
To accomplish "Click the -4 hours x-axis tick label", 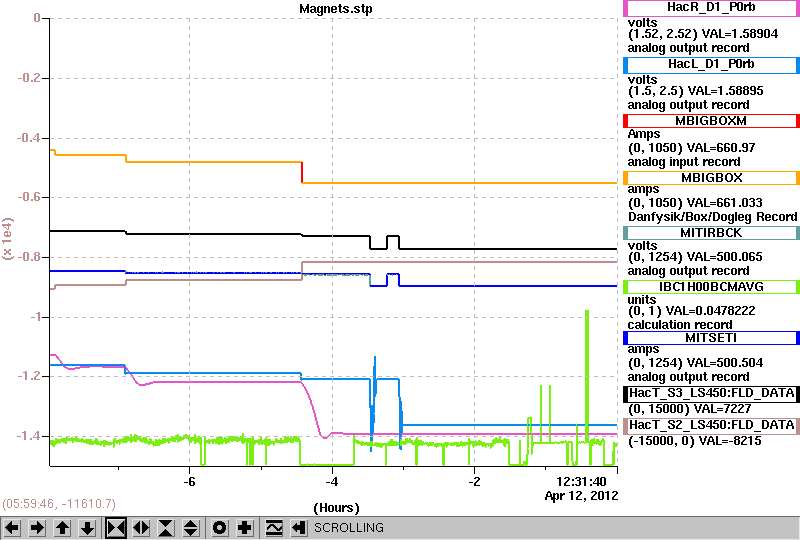I will click(x=332, y=482).
